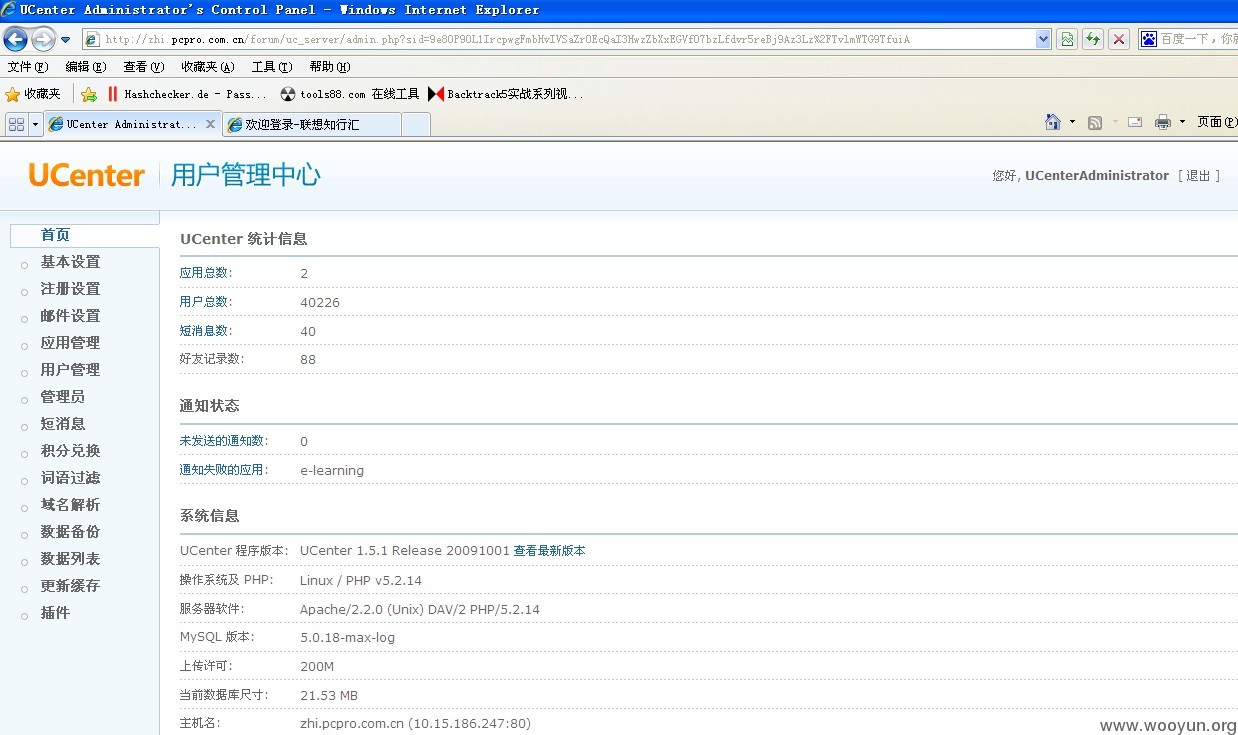Go forward with the browser Forward arrow
1238x735 pixels.
point(43,39)
